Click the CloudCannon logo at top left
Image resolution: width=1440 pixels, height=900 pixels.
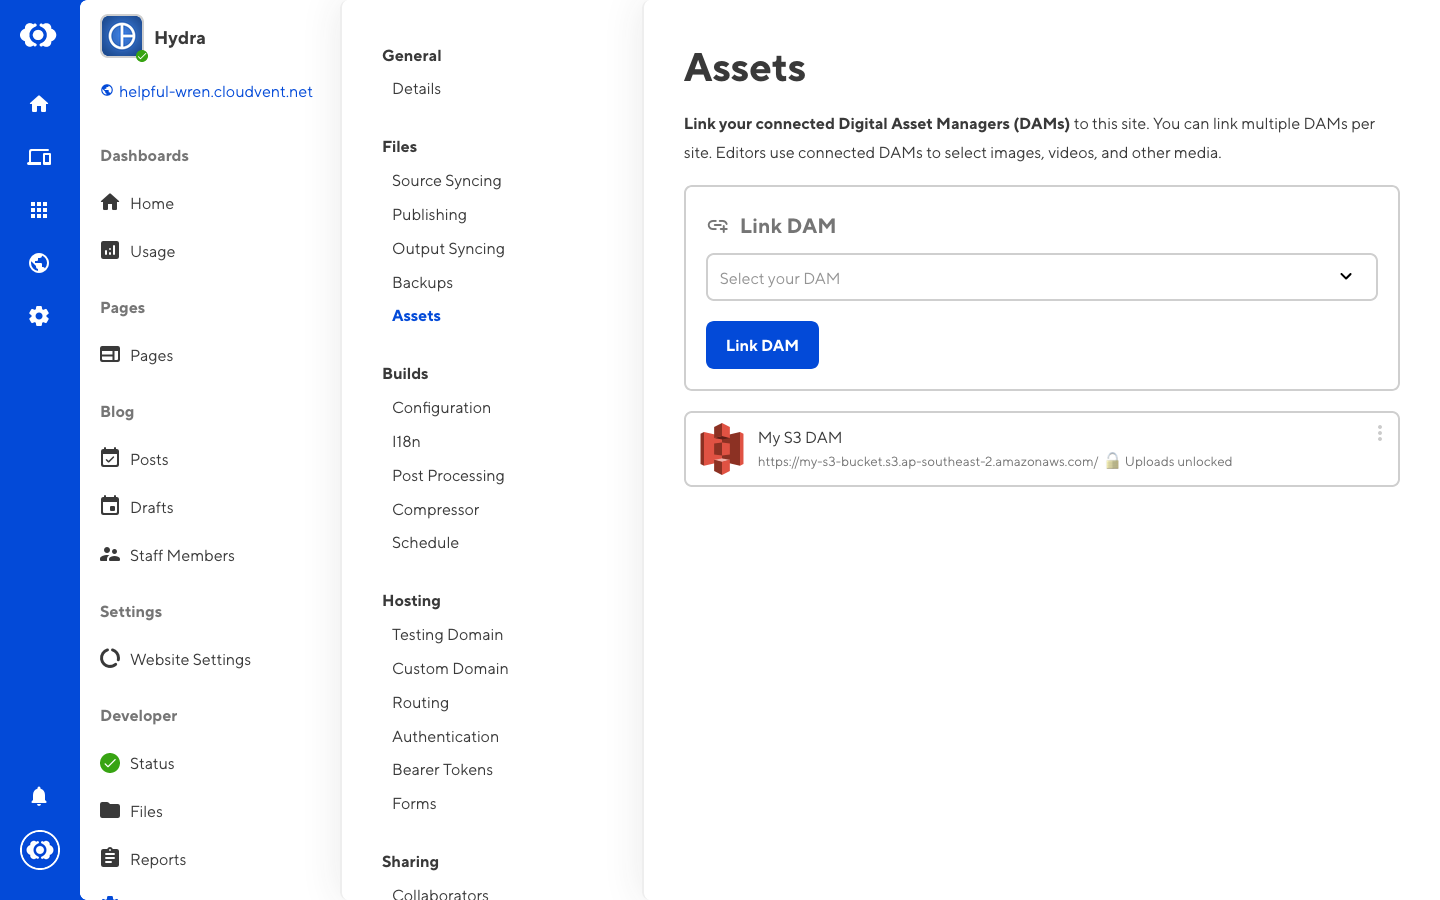click(x=39, y=35)
